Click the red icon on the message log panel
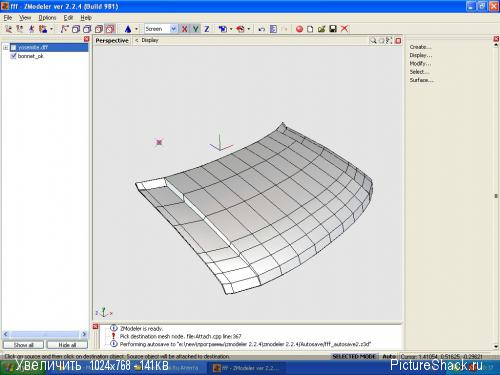 click(95, 326)
